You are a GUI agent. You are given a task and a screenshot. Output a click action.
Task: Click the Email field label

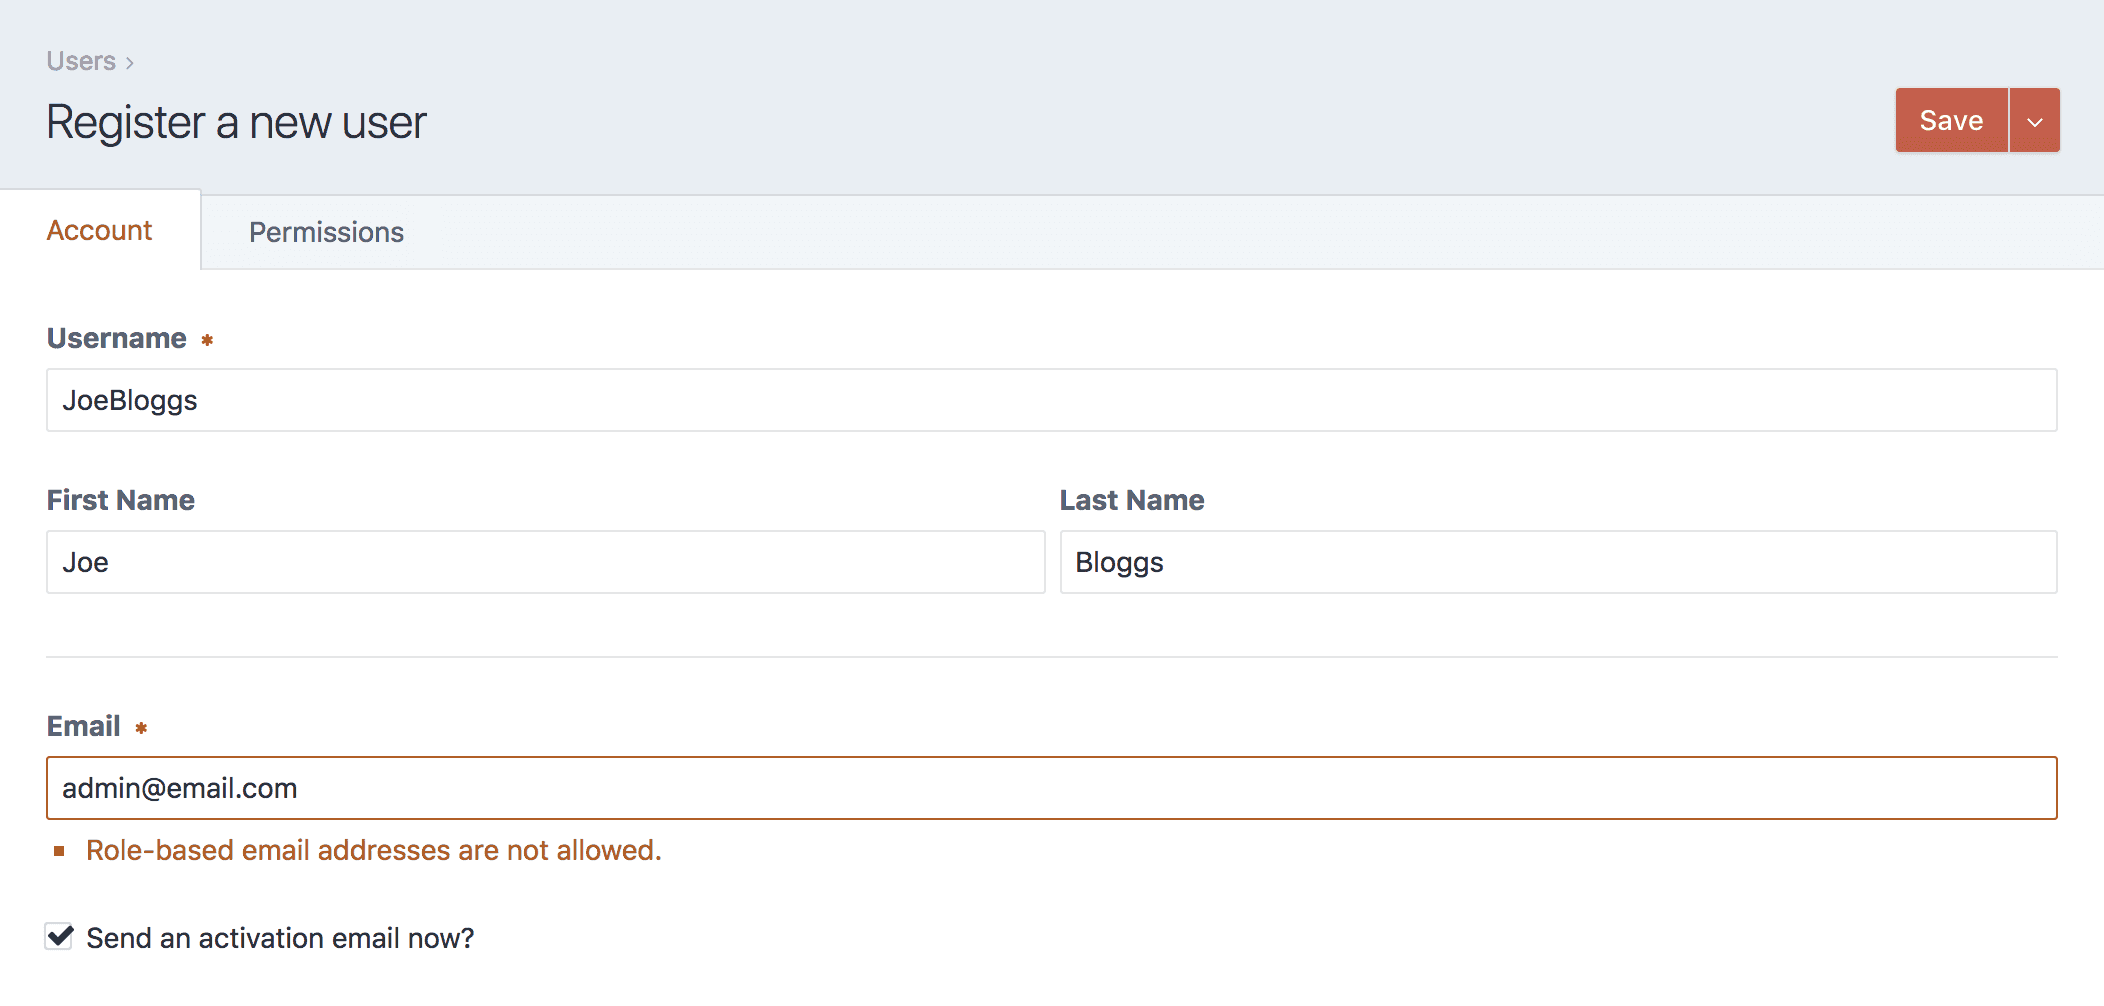[84, 726]
